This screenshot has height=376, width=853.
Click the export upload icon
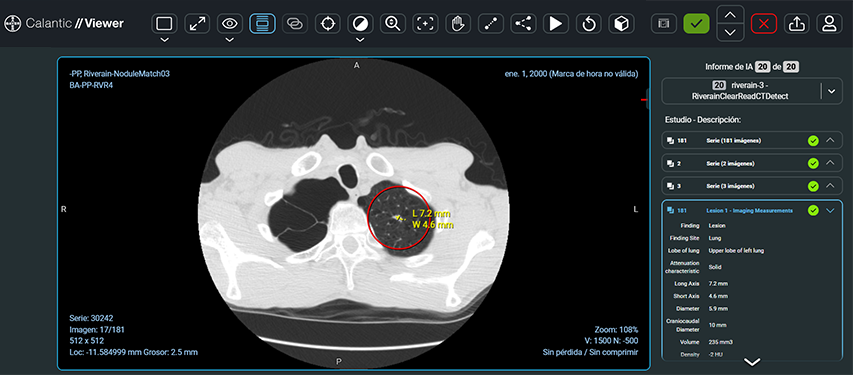point(796,23)
